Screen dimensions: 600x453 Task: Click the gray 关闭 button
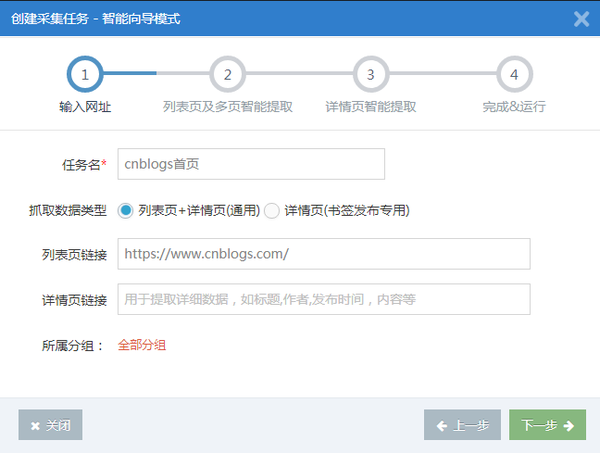[x=50, y=425]
